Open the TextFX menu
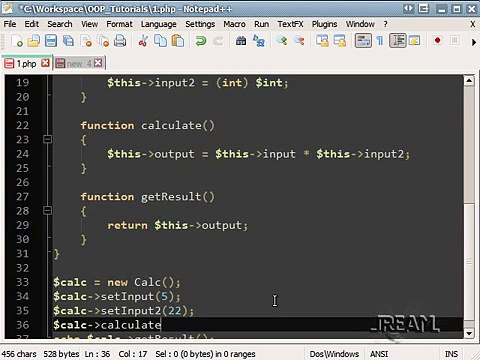 (x=290, y=24)
